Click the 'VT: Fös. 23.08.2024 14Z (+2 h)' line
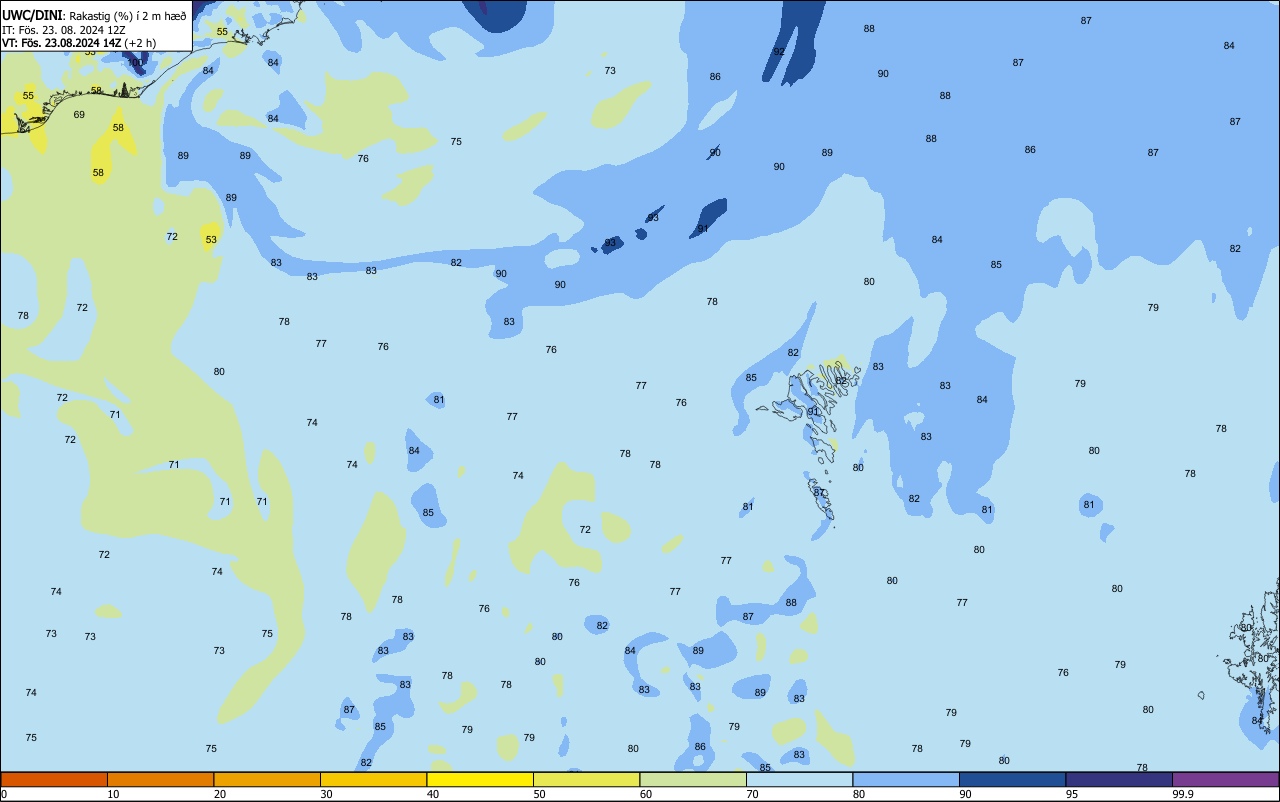The image size is (1280, 802). (x=79, y=43)
